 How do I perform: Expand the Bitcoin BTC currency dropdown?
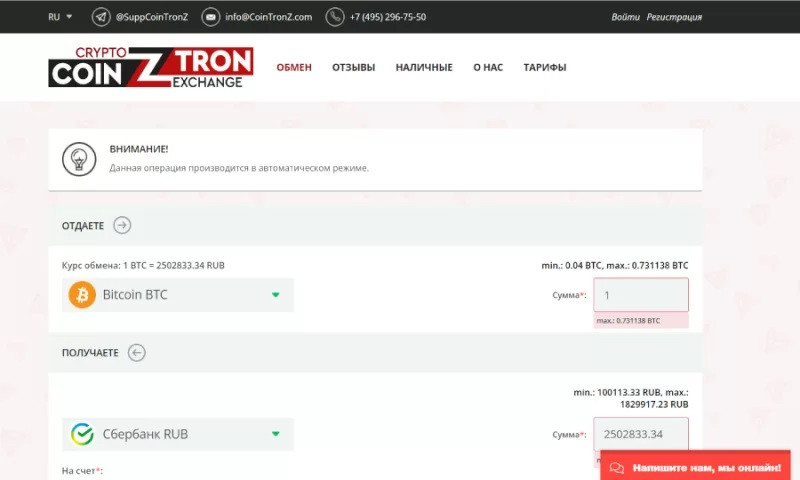pos(275,295)
